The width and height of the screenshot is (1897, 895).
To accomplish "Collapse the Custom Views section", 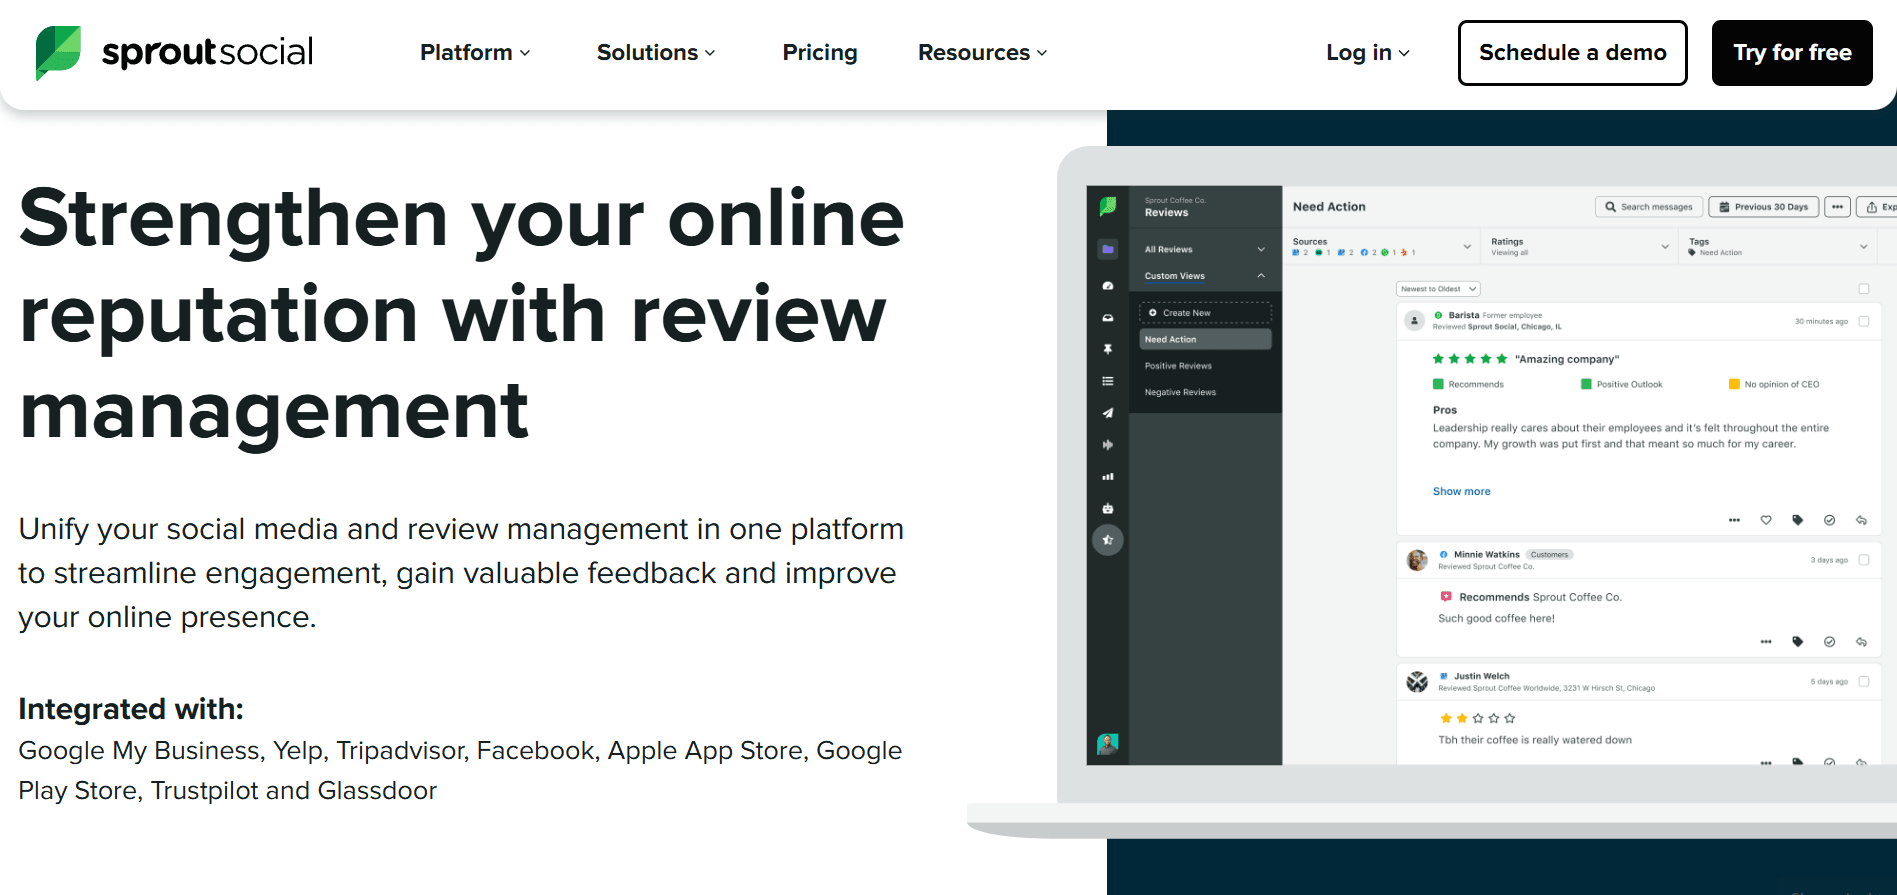I will tap(1205, 276).
